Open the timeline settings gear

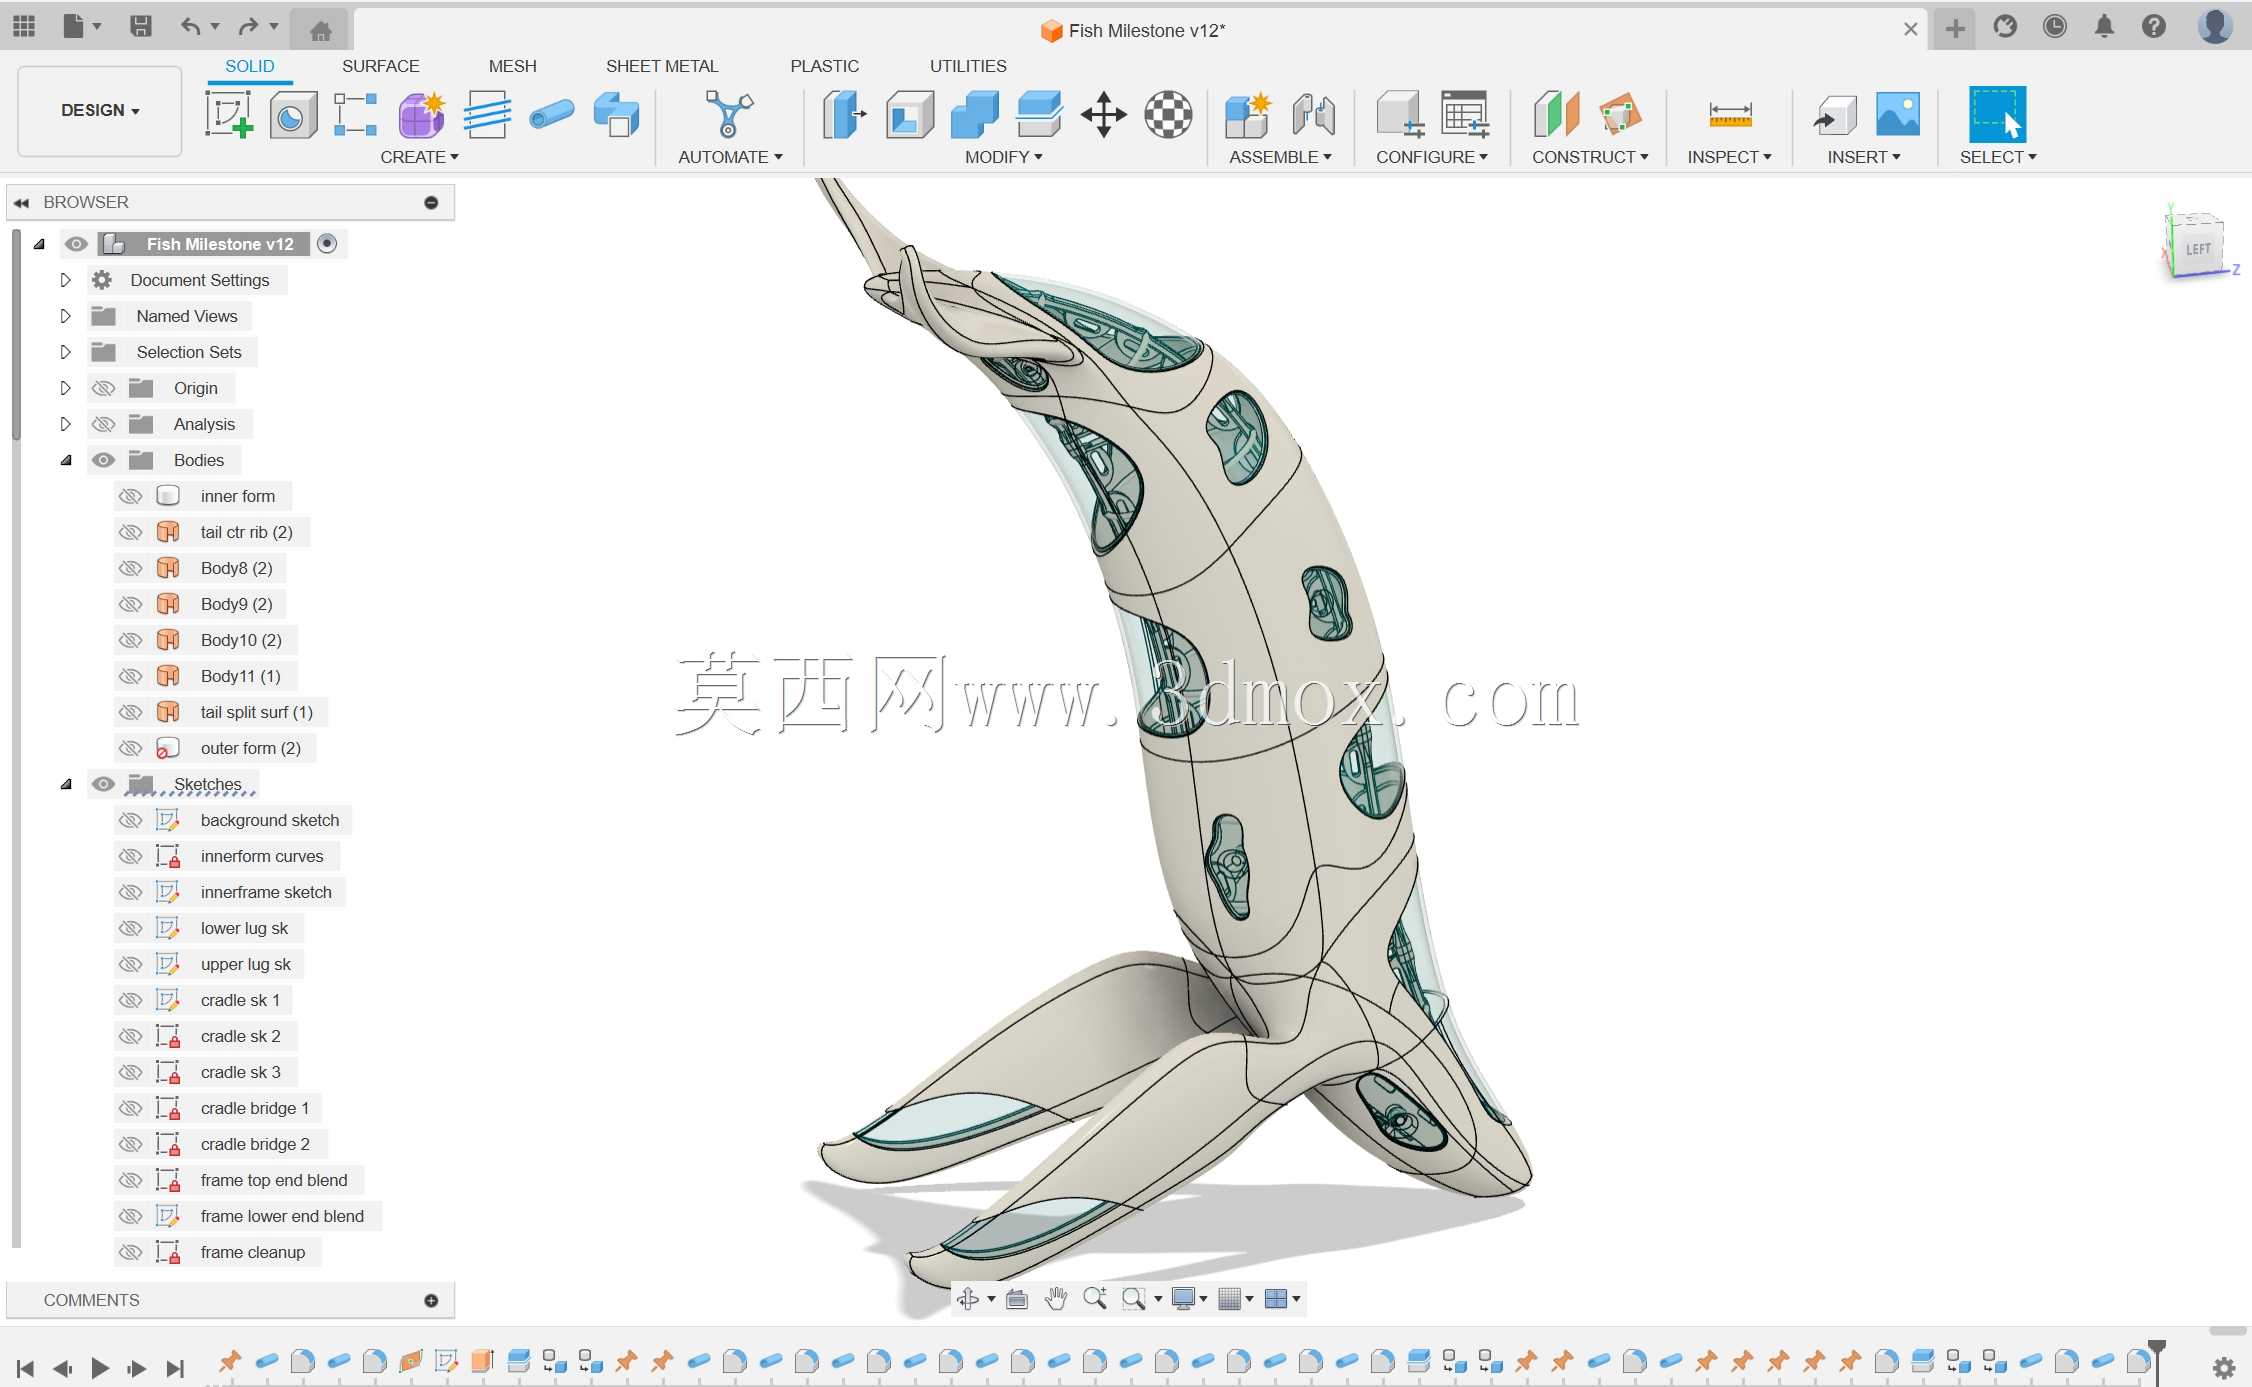[x=2224, y=1367]
